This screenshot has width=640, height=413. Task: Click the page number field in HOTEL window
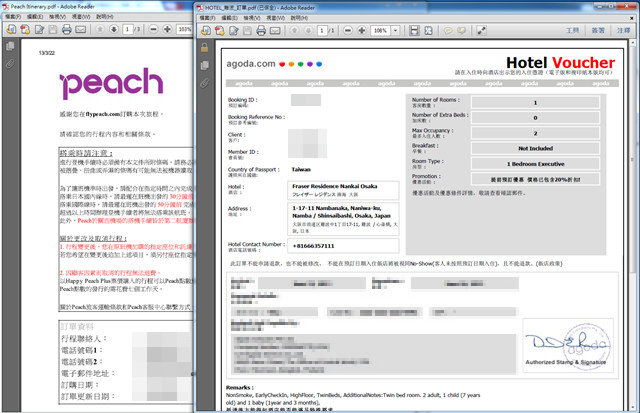tap(322, 31)
